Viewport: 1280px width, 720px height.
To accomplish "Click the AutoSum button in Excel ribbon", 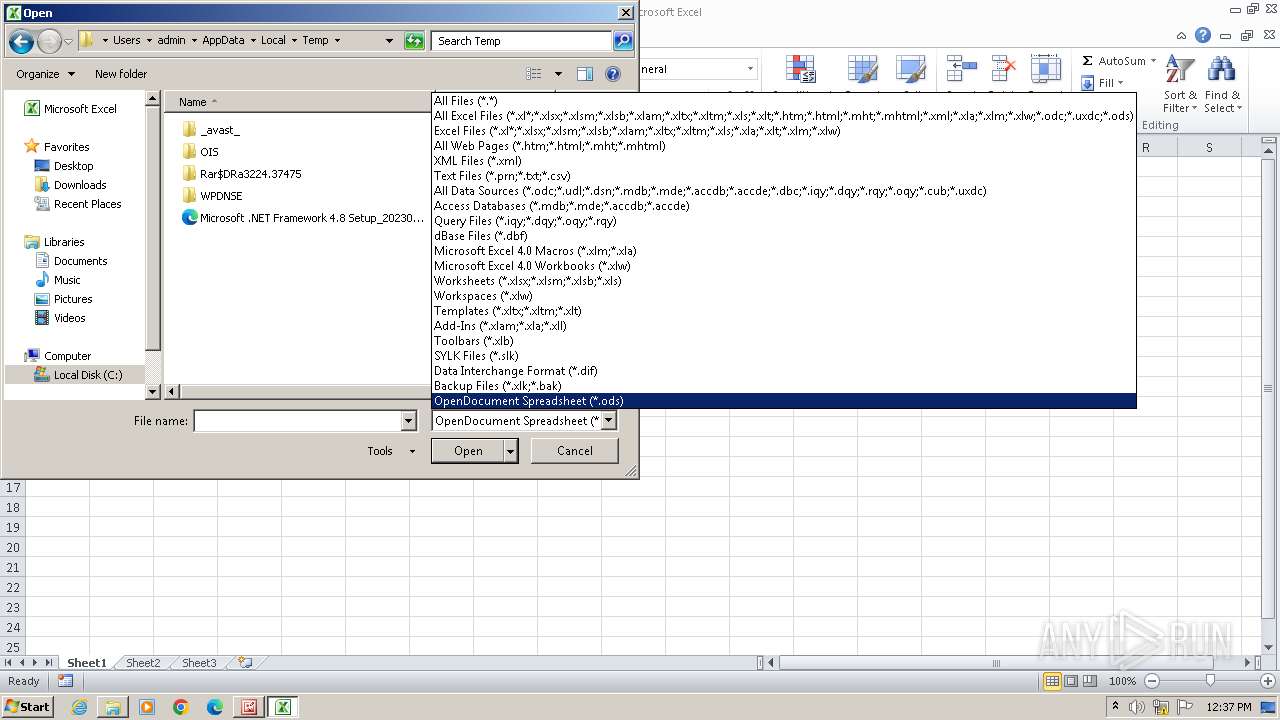I will (1112, 61).
